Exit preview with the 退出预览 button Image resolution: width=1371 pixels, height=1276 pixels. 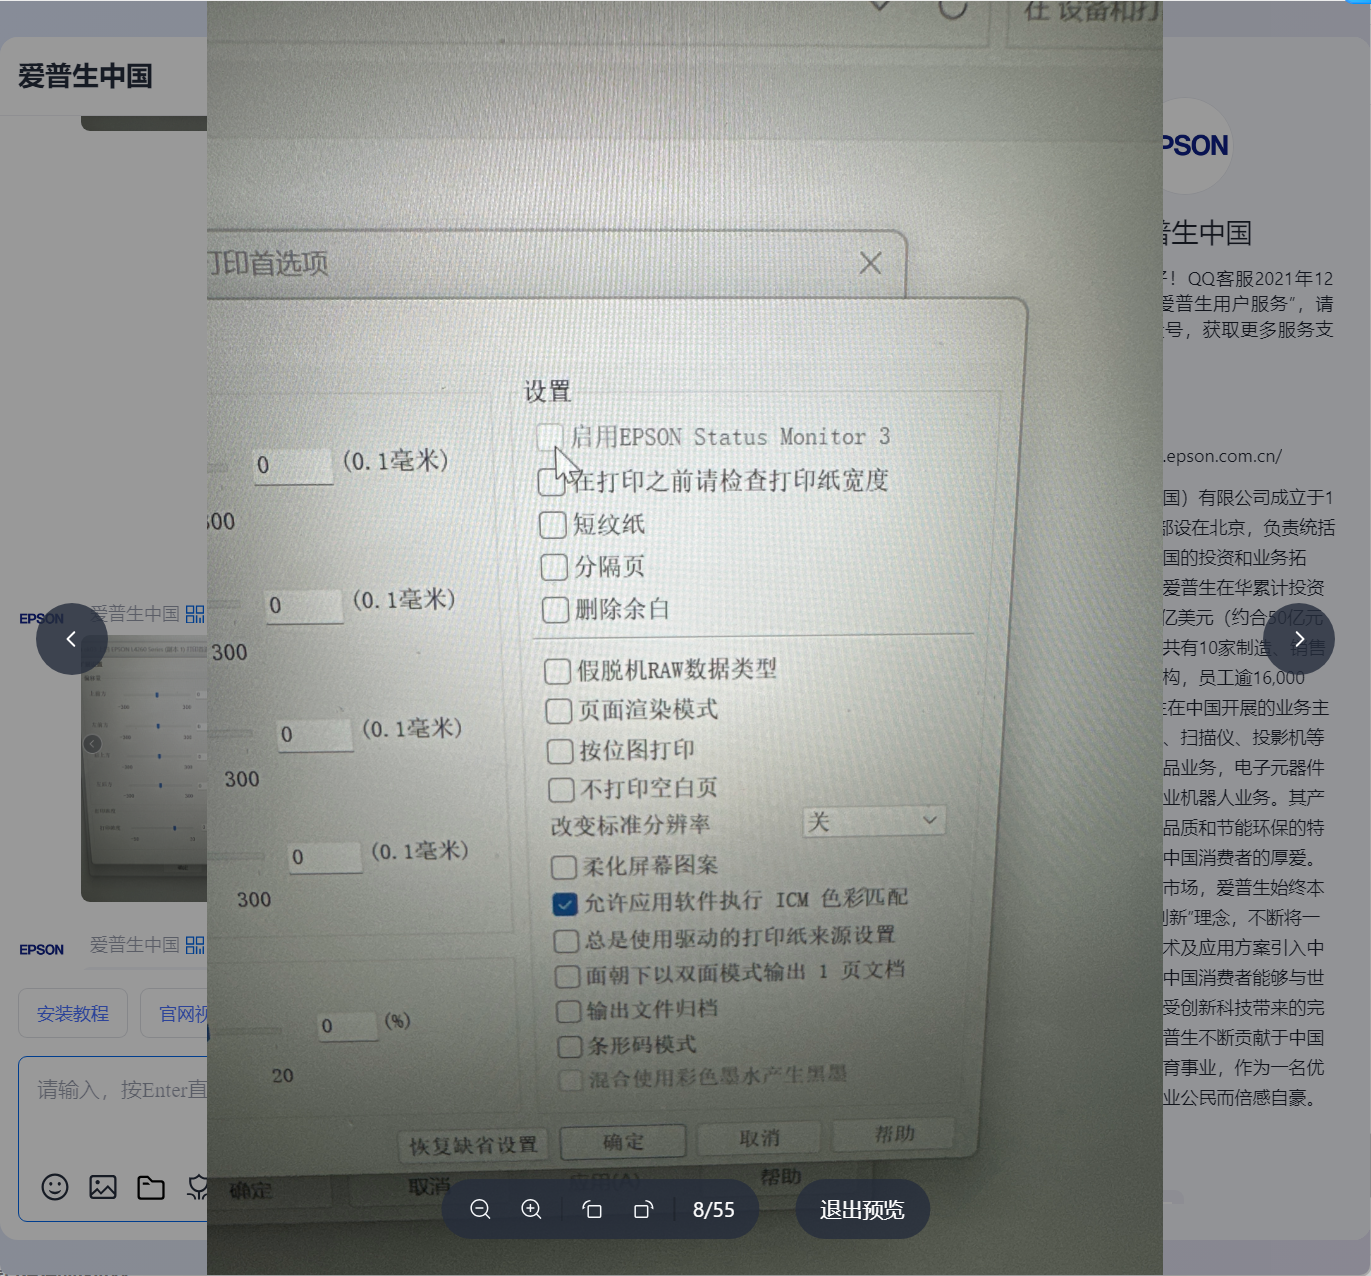coord(862,1210)
